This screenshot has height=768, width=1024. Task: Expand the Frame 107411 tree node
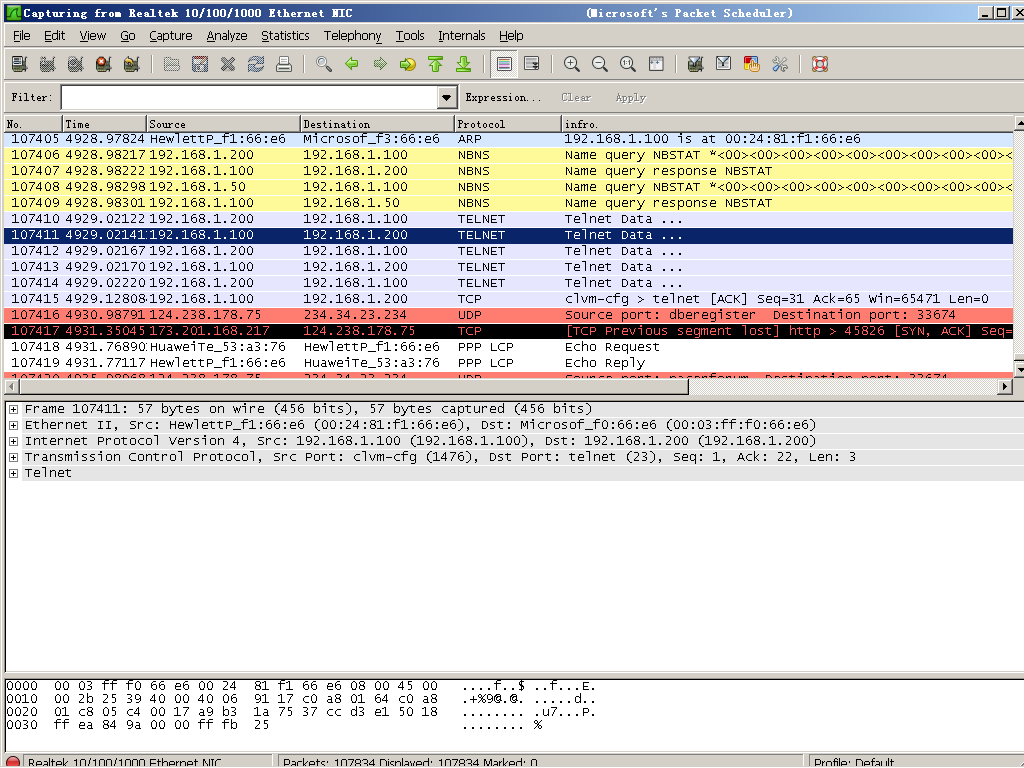click(x=13, y=409)
